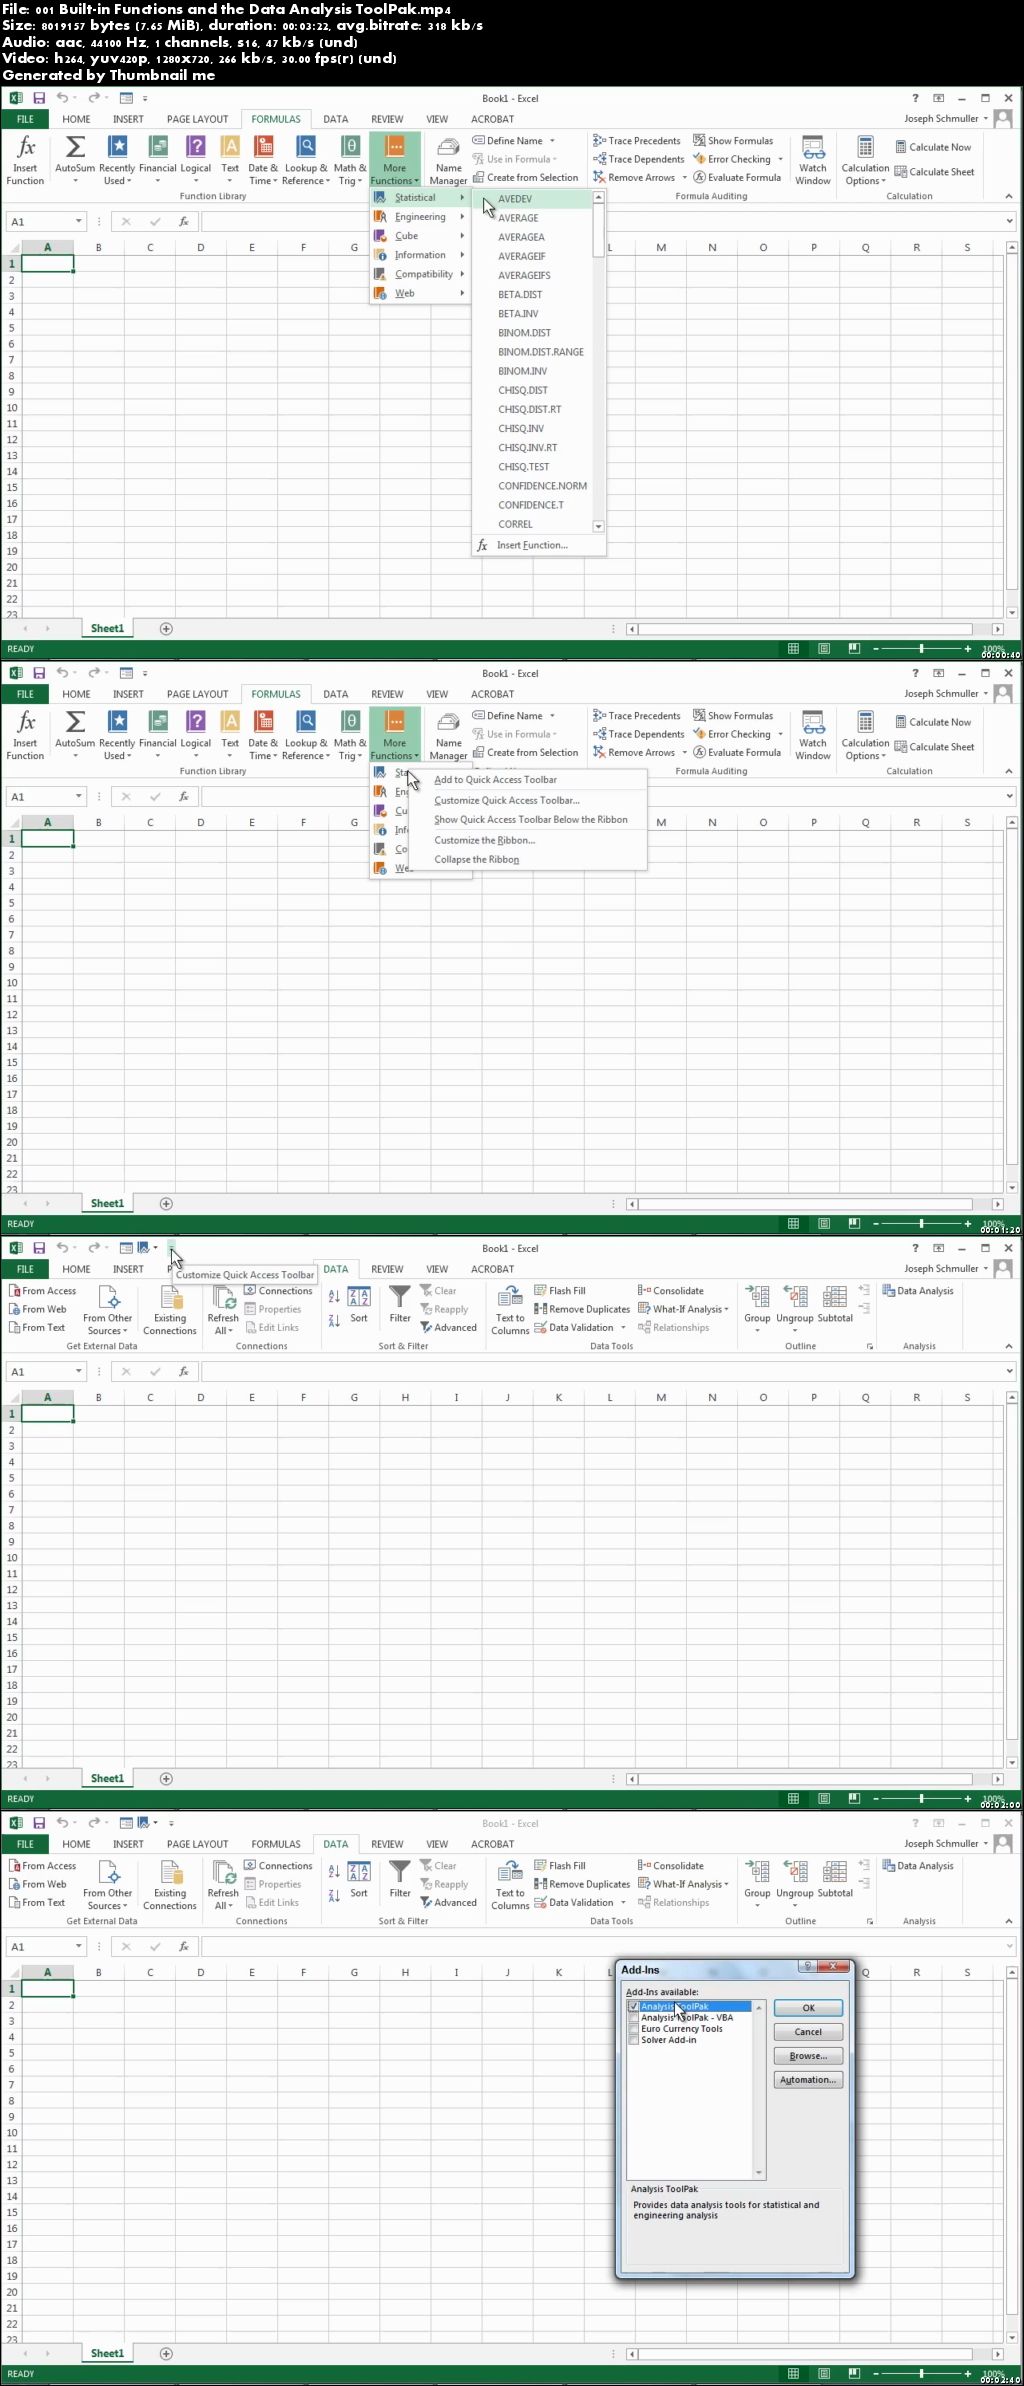The image size is (1024, 2386).
Task: Click Evaluate Formula in second frame
Action: click(x=737, y=752)
